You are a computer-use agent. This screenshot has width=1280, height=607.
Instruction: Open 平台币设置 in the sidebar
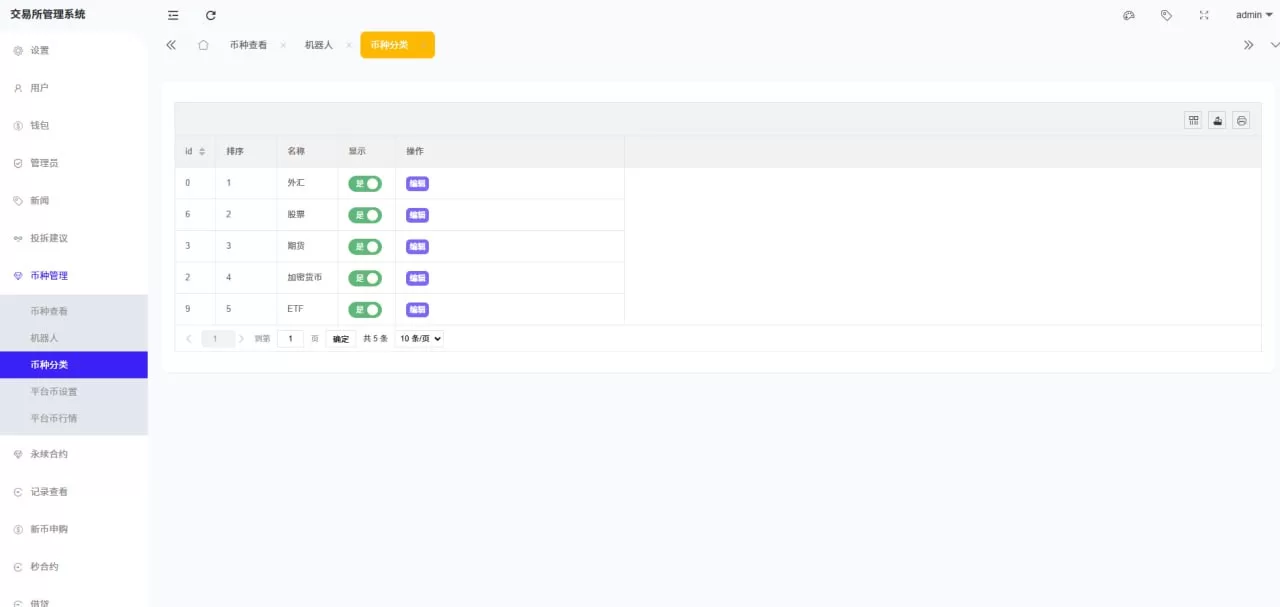coord(54,391)
